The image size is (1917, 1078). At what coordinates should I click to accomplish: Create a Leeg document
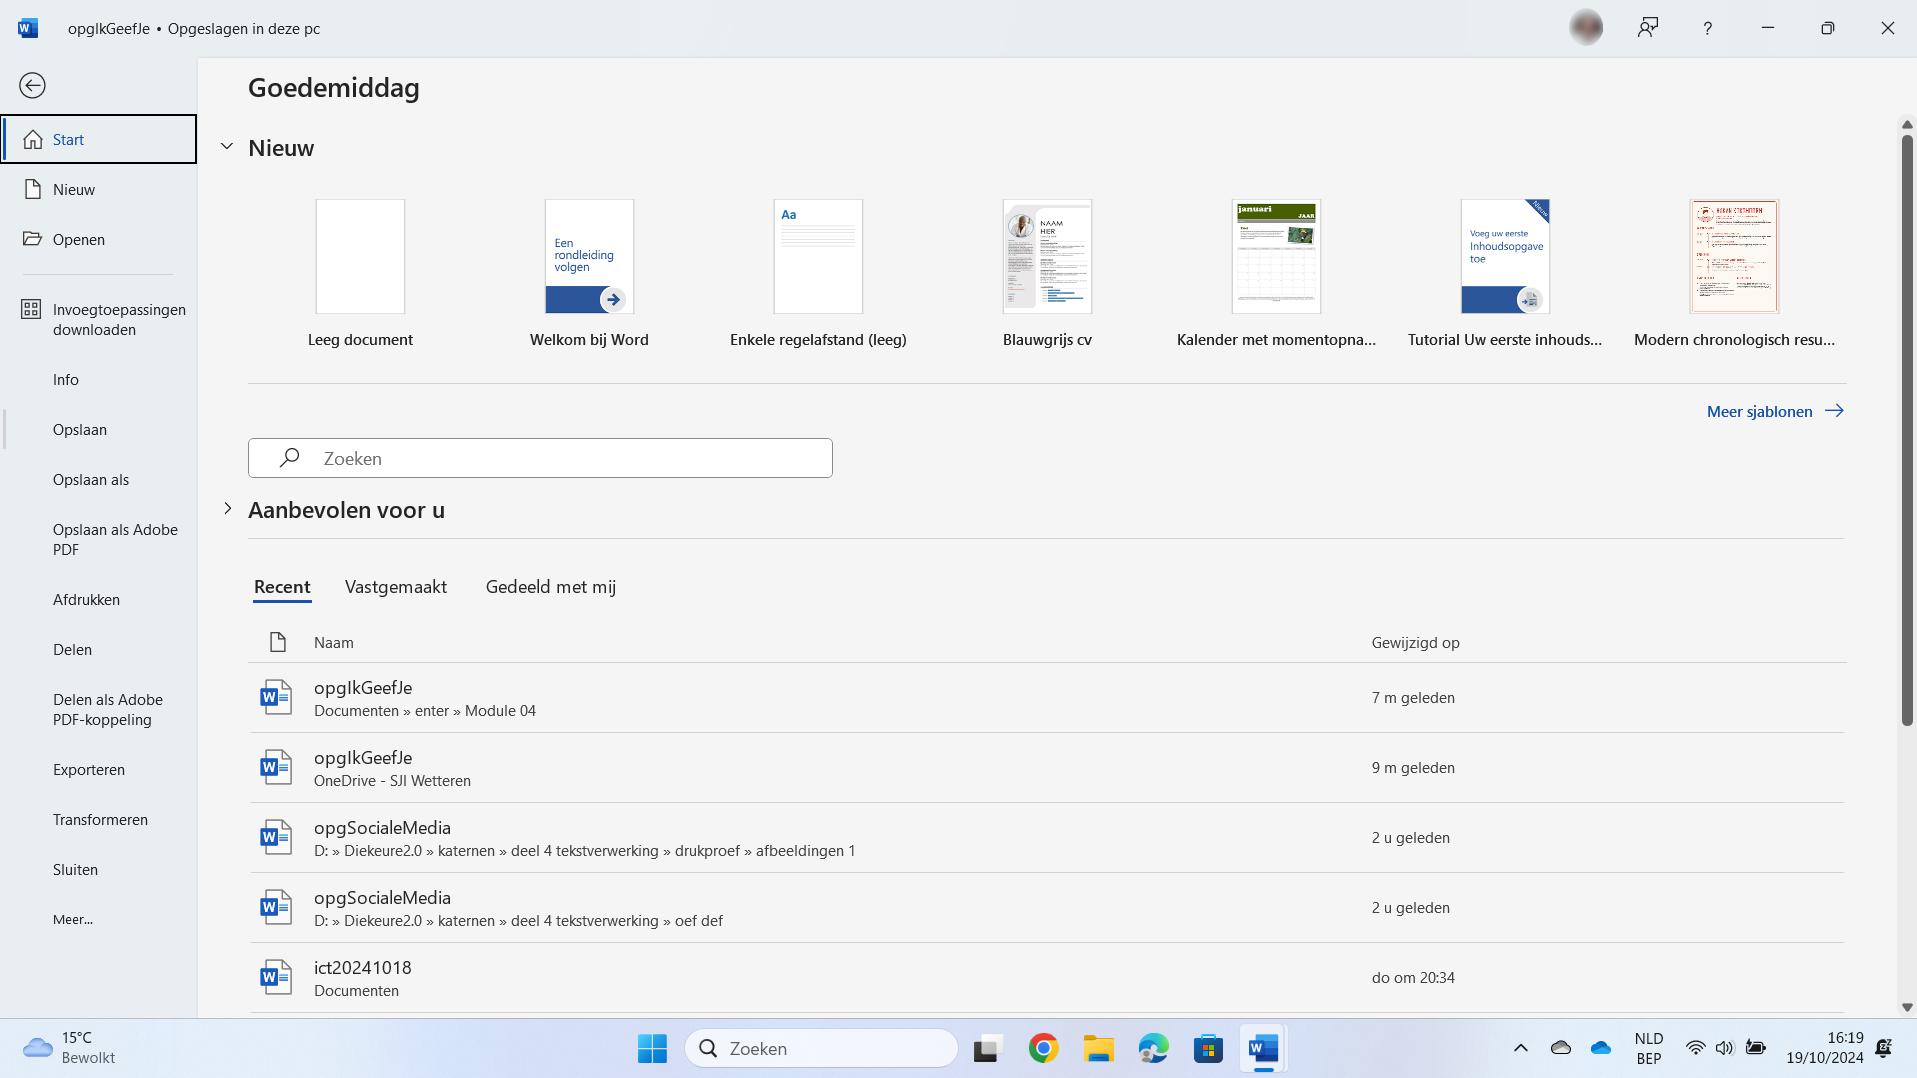click(x=360, y=274)
